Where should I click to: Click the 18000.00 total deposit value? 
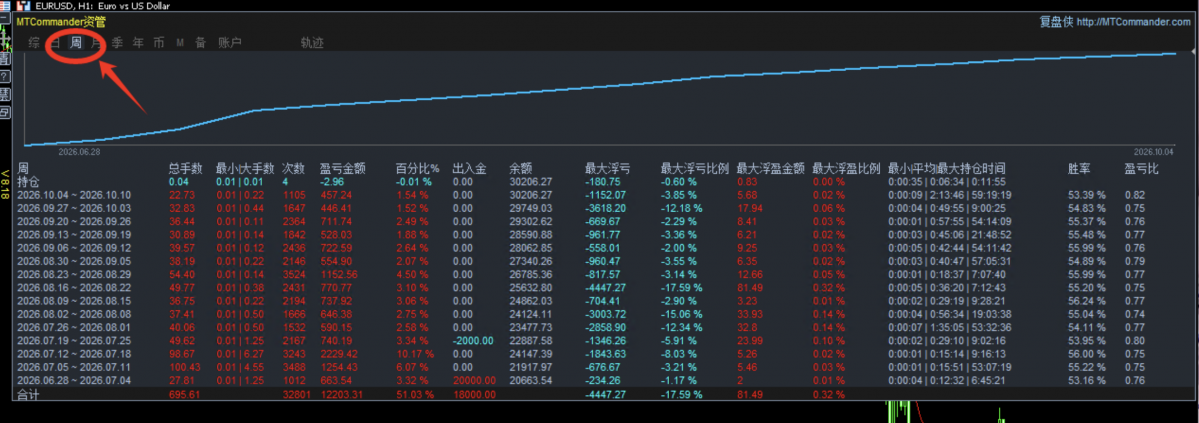tap(474, 395)
